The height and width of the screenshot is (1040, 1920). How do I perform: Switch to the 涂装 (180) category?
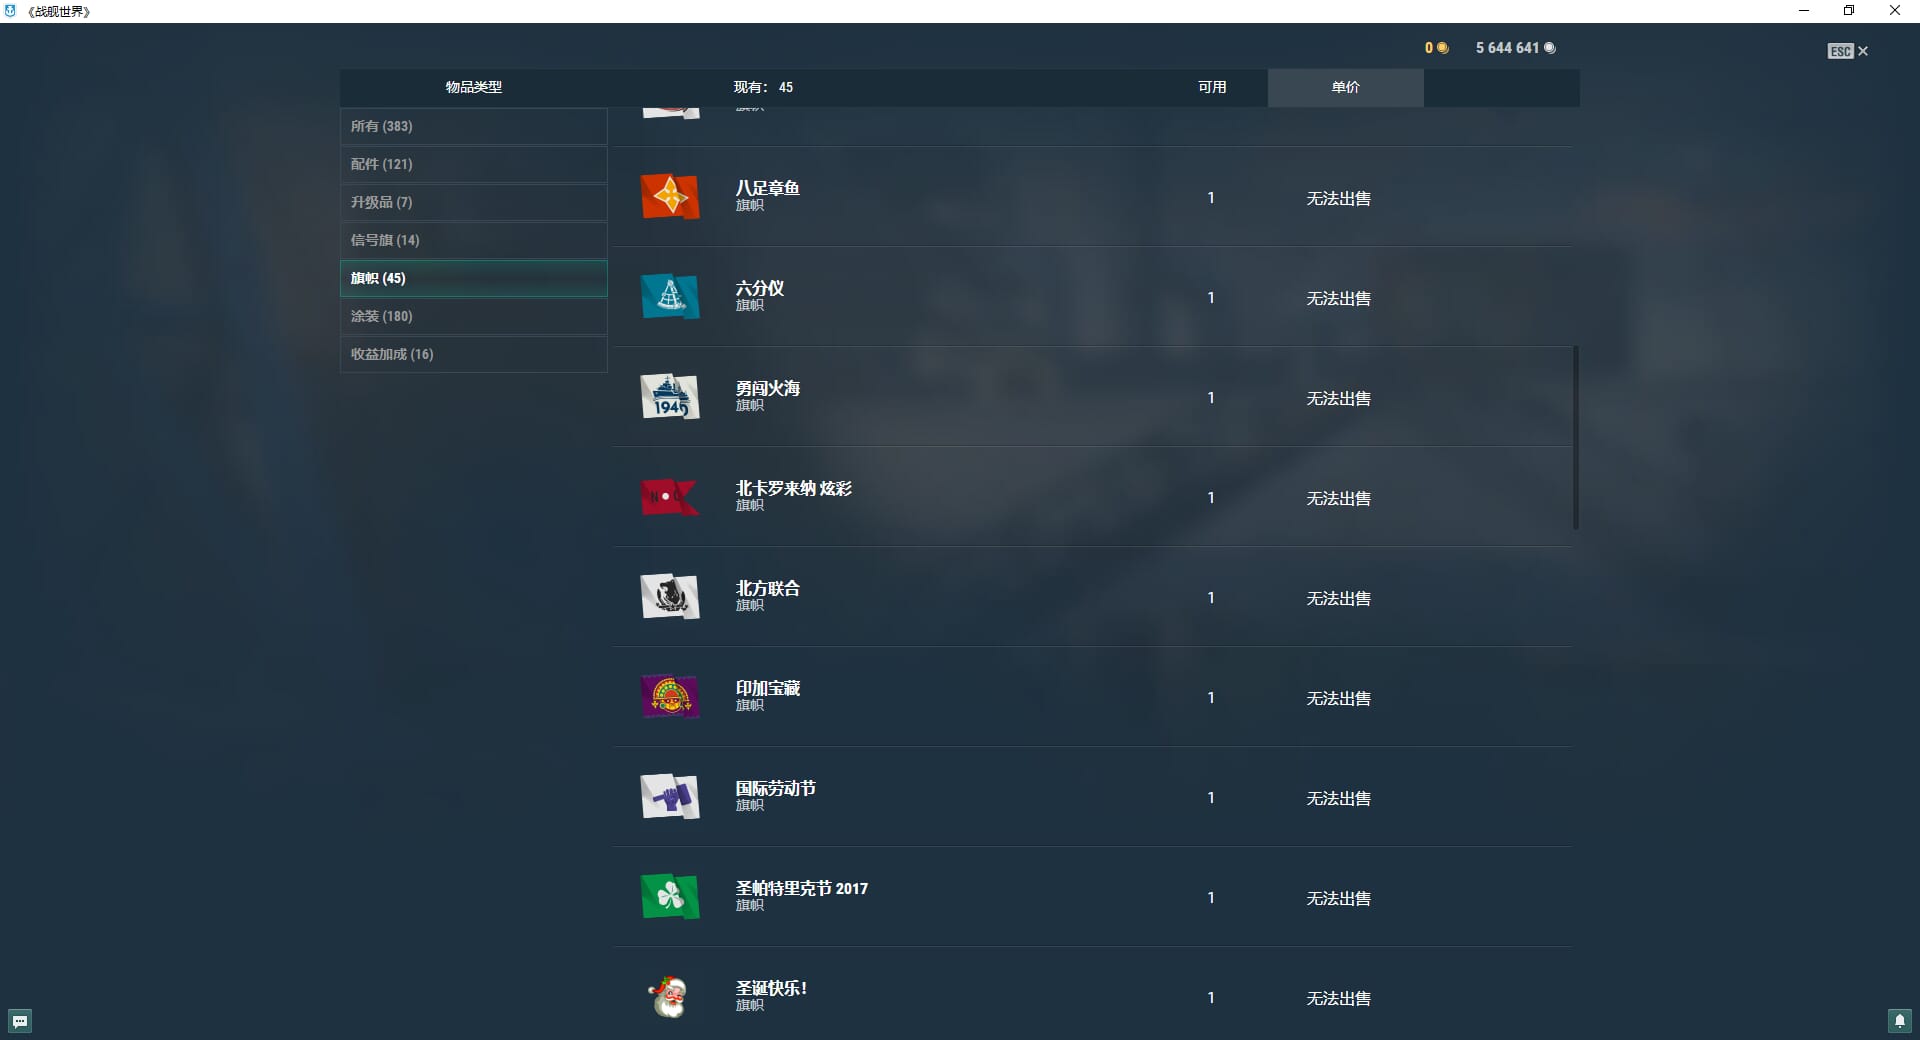473,316
